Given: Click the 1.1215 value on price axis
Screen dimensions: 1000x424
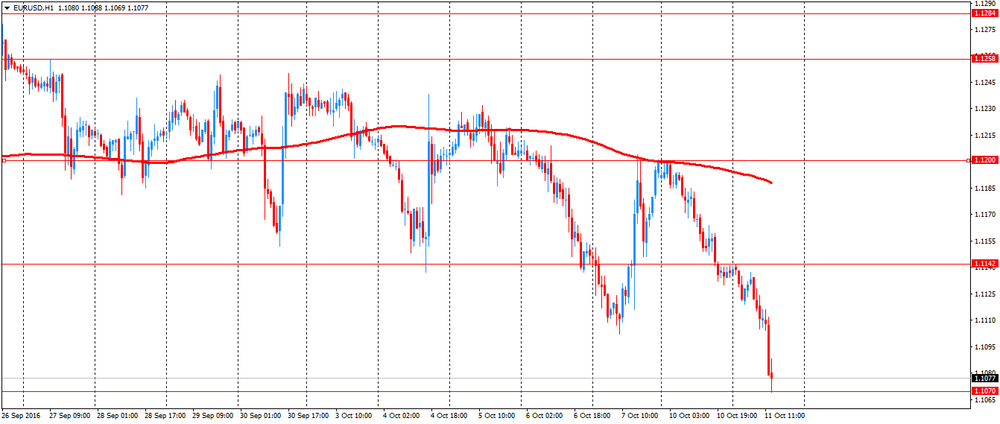Looking at the screenshot, I should click(x=983, y=136).
